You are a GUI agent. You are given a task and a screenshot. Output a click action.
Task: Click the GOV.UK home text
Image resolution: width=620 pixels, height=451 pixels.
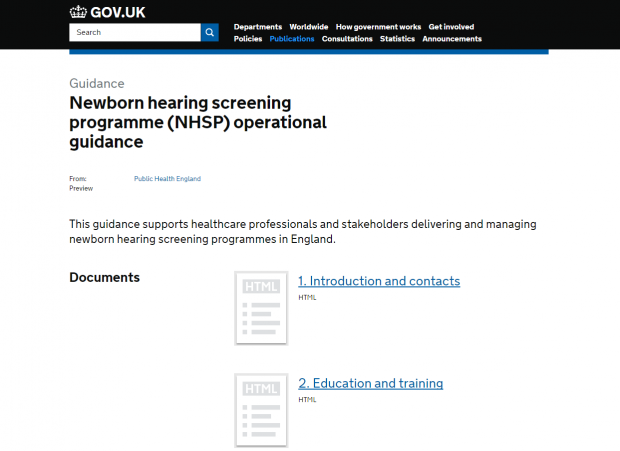coord(118,13)
